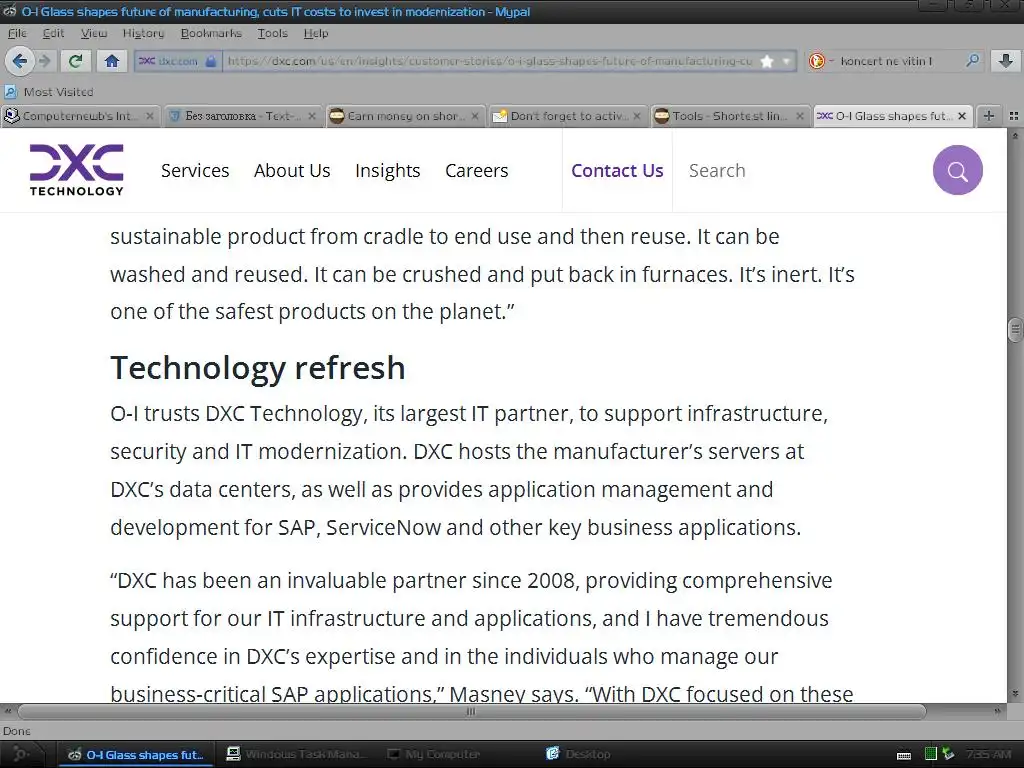Image resolution: width=1024 pixels, height=768 pixels.
Task: Show all tabs list button
Action: tap(1014, 116)
